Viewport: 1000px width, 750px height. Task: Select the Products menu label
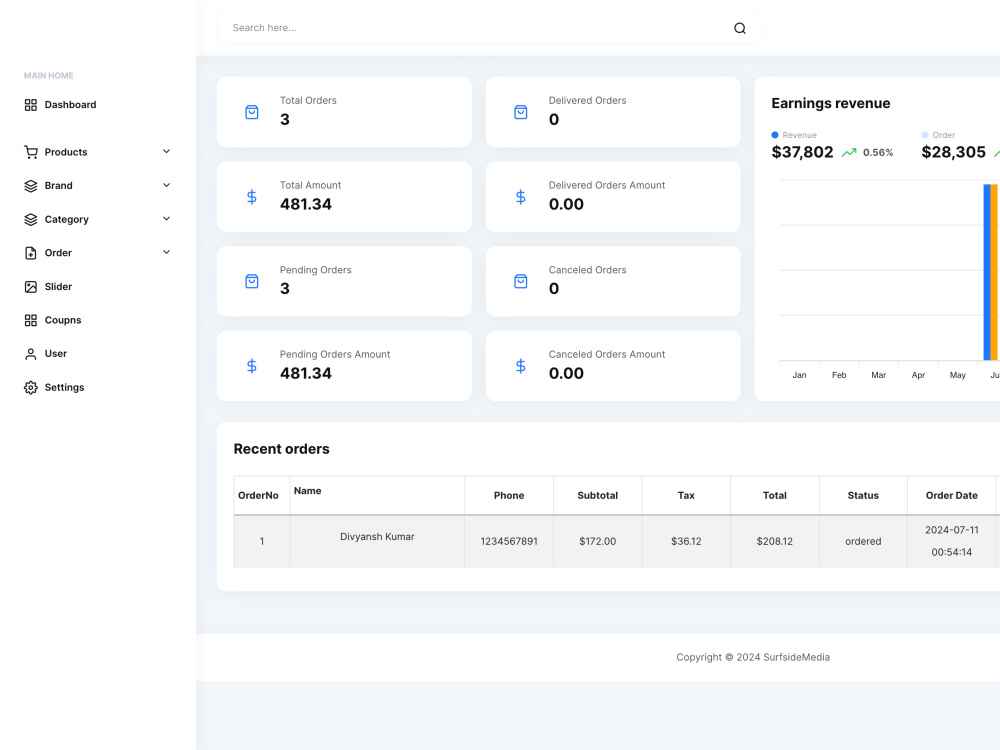tap(66, 152)
